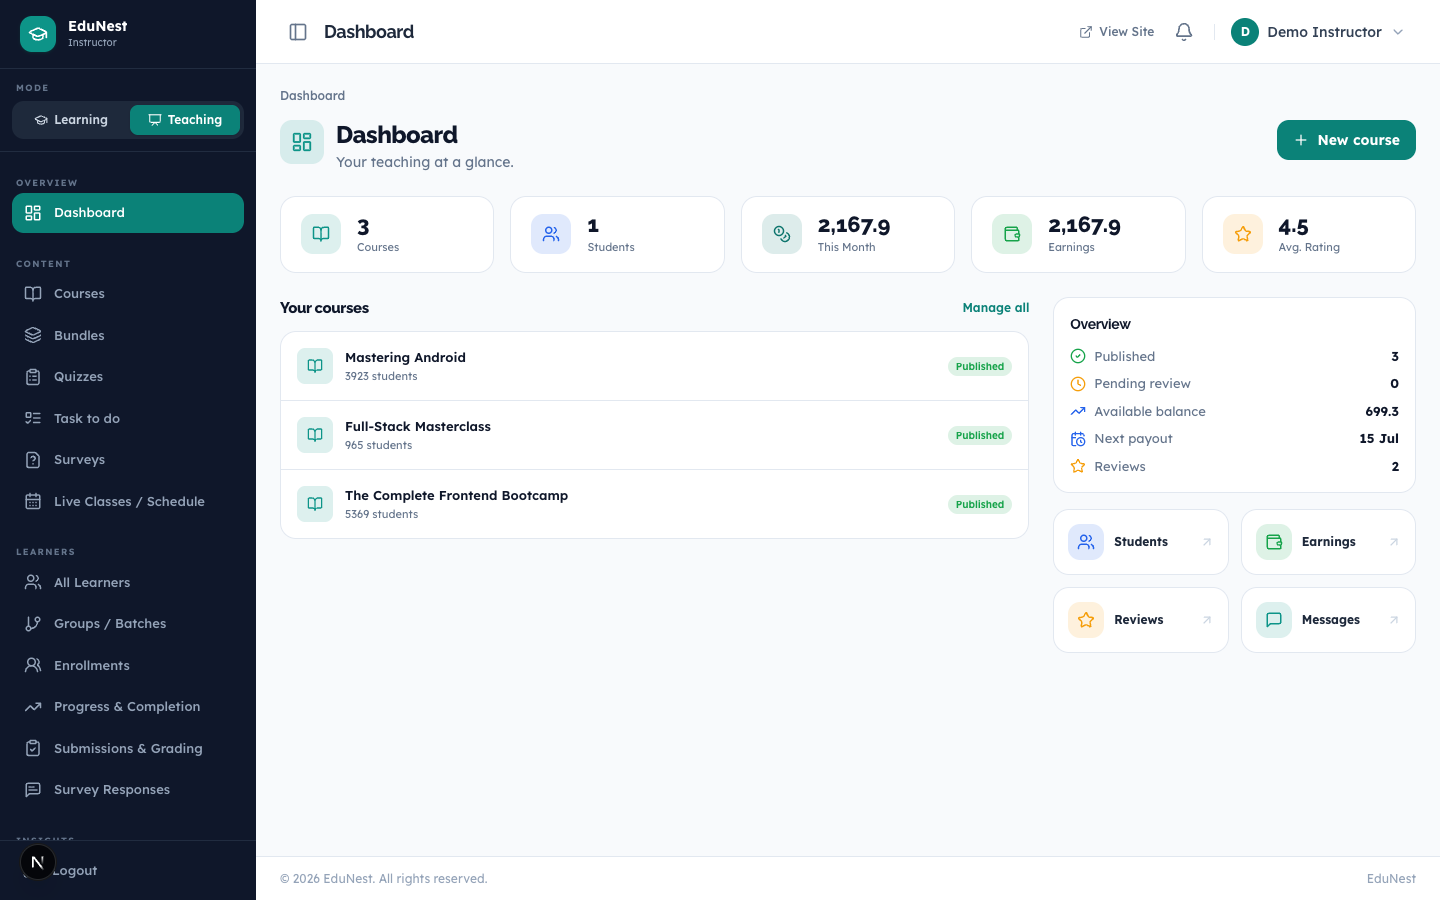The height and width of the screenshot is (900, 1440).
Task: Click the Groups / Batches branch icon
Action: tap(33, 624)
